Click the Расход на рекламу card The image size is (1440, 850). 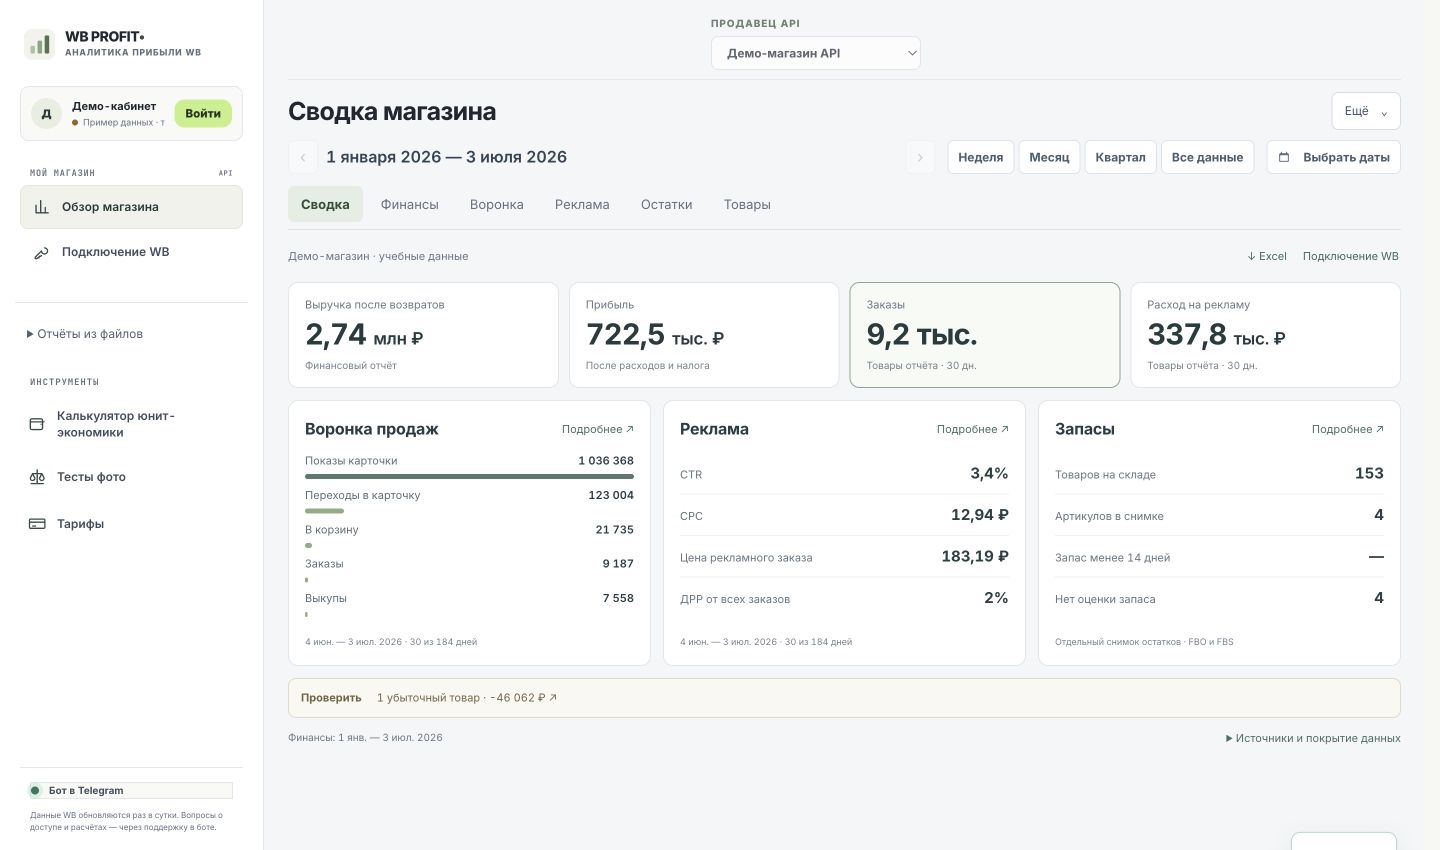point(1266,335)
